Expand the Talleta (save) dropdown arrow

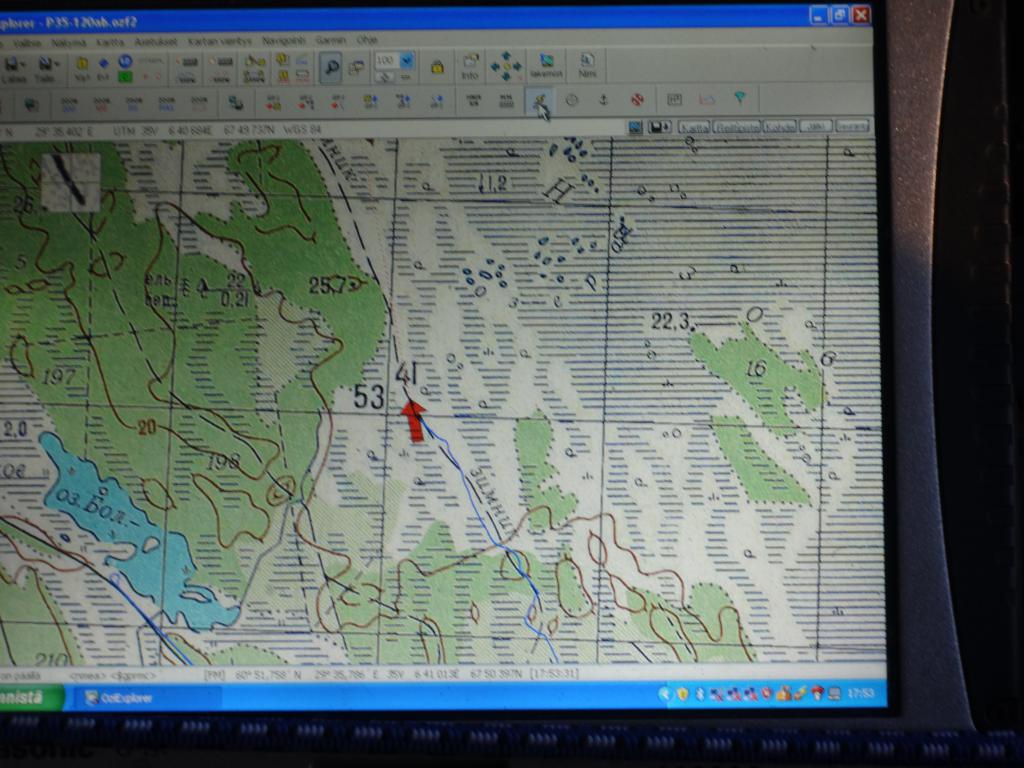56,64
